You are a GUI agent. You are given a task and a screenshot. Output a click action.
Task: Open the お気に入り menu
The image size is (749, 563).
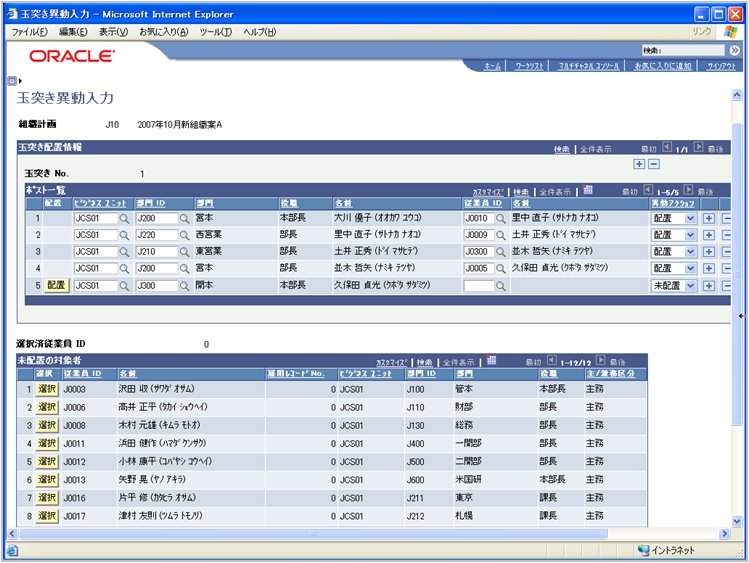coord(164,32)
